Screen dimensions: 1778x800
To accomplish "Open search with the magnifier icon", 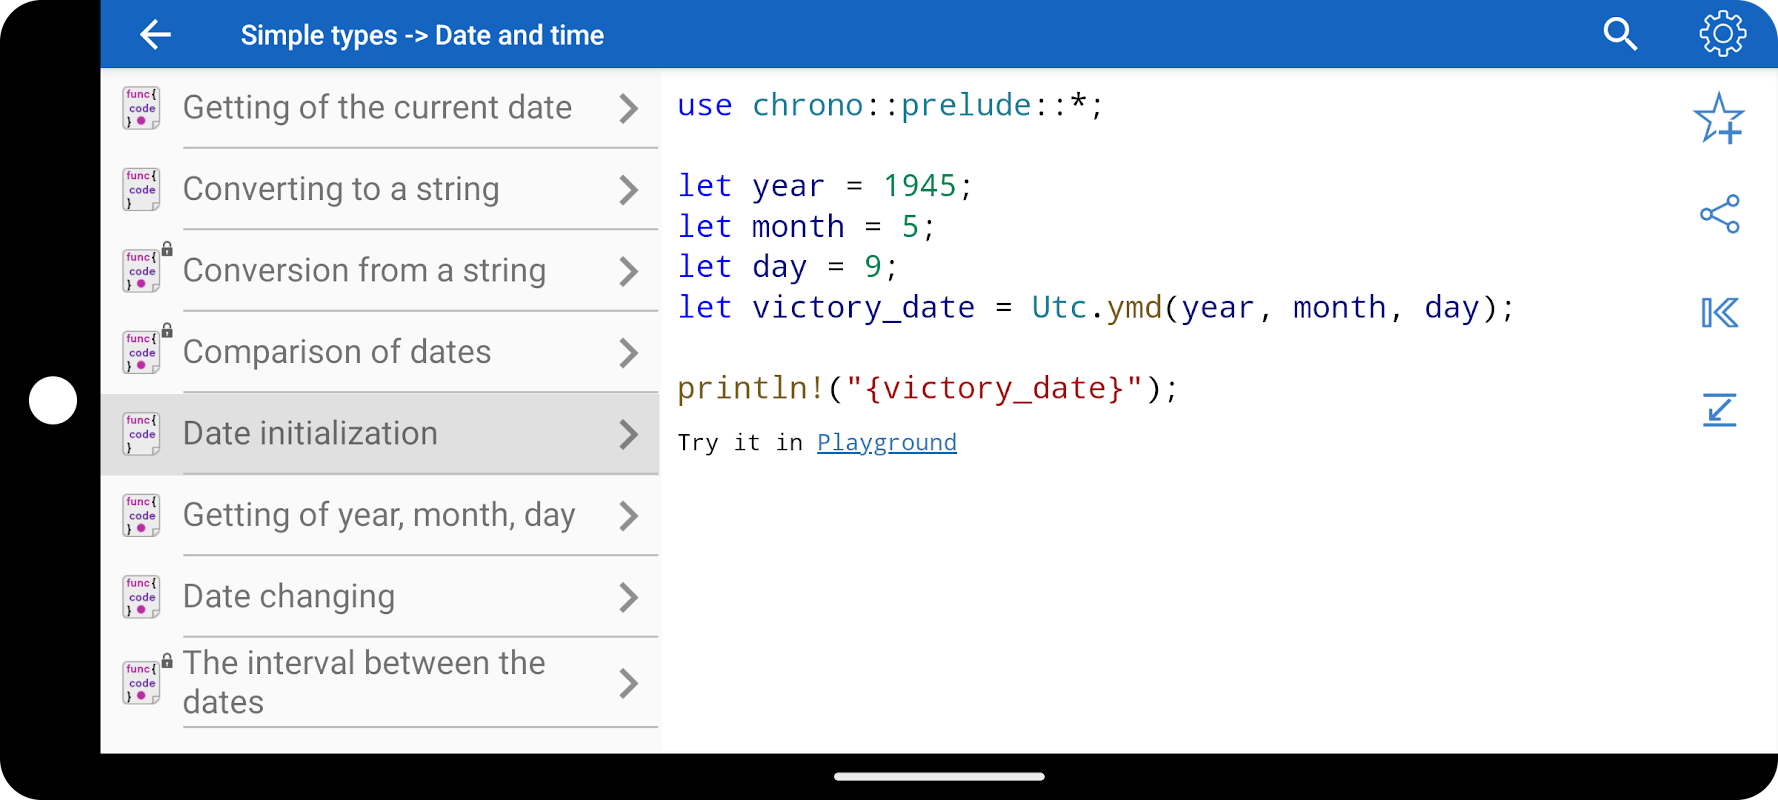I will tap(1620, 35).
